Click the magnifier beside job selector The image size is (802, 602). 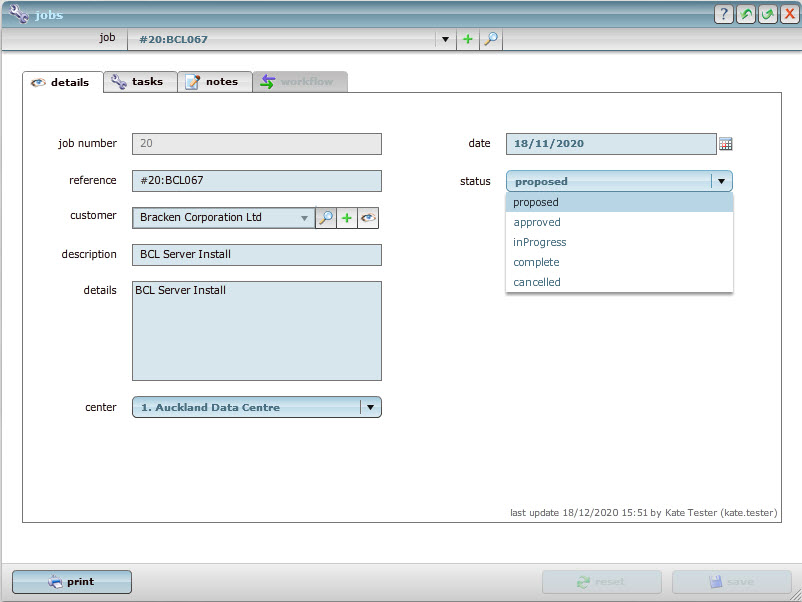490,40
